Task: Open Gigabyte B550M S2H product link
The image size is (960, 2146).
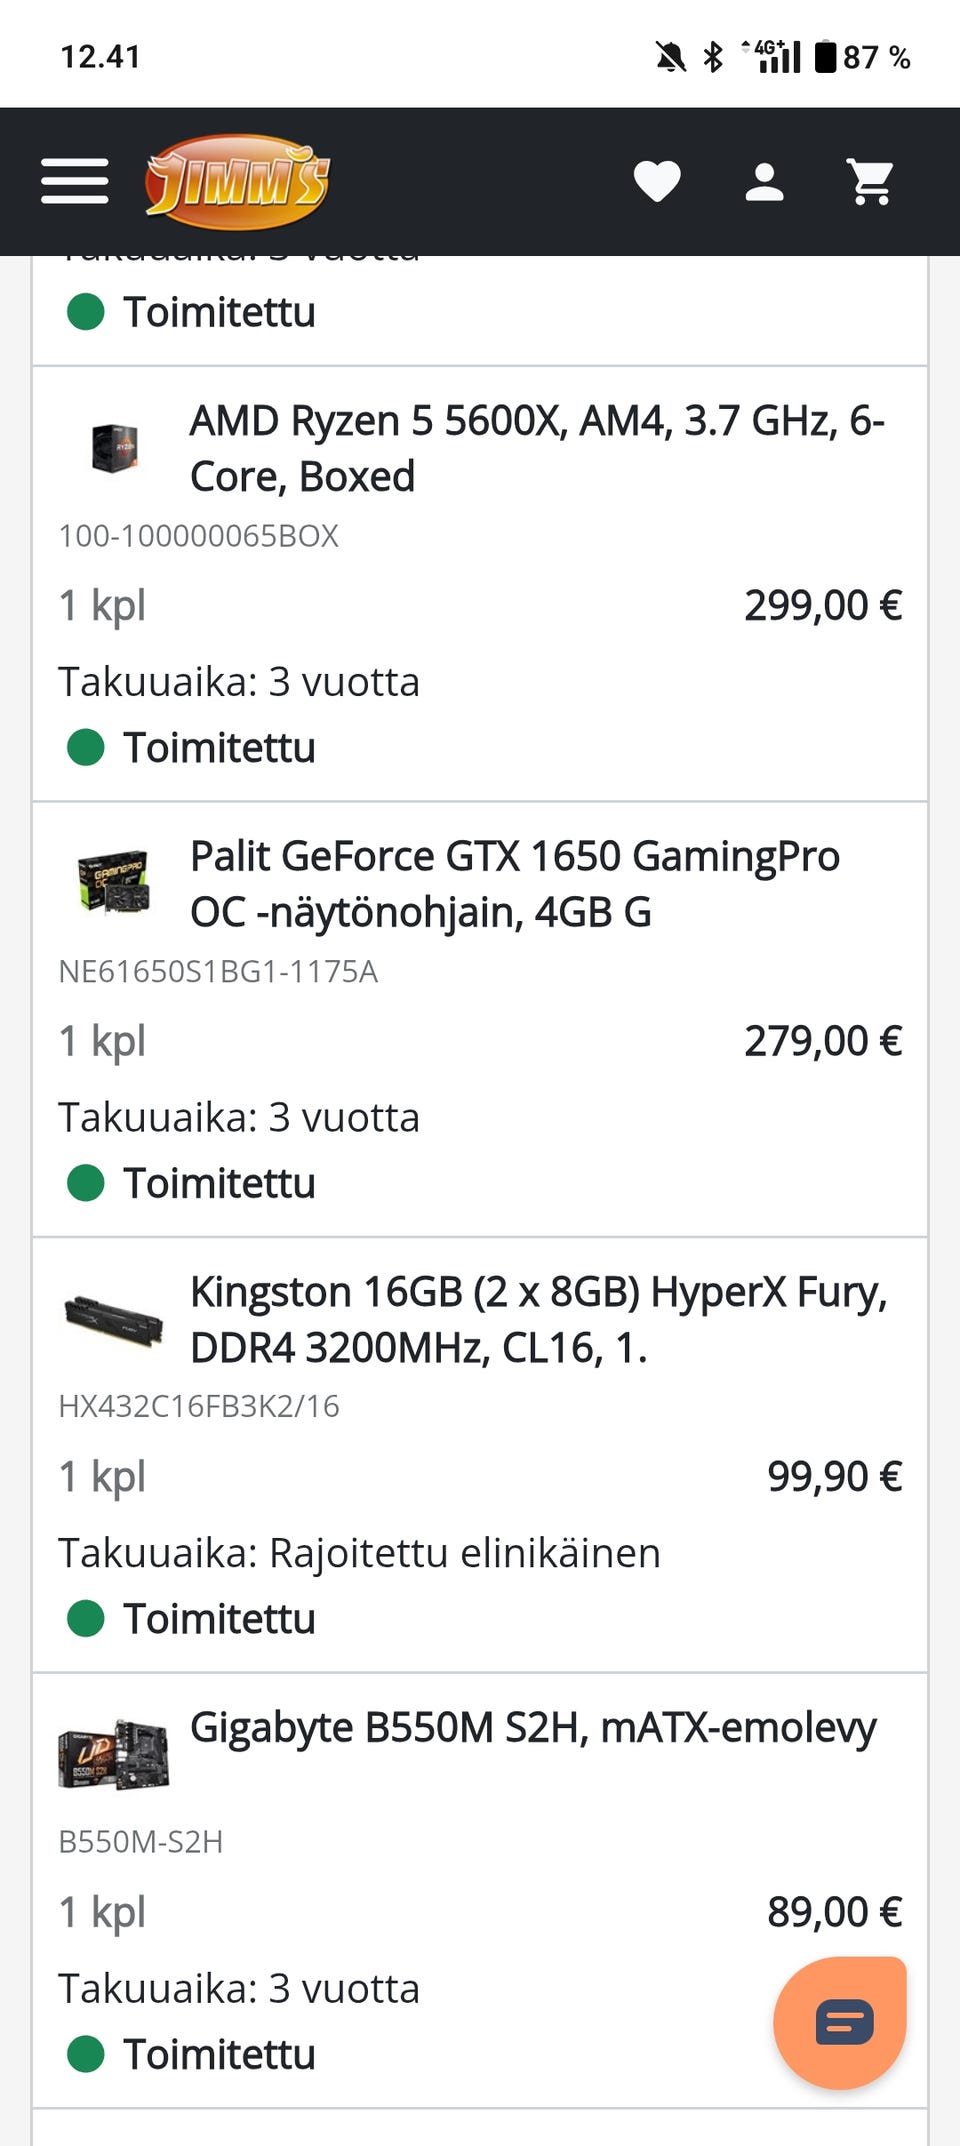Action: (x=533, y=1727)
